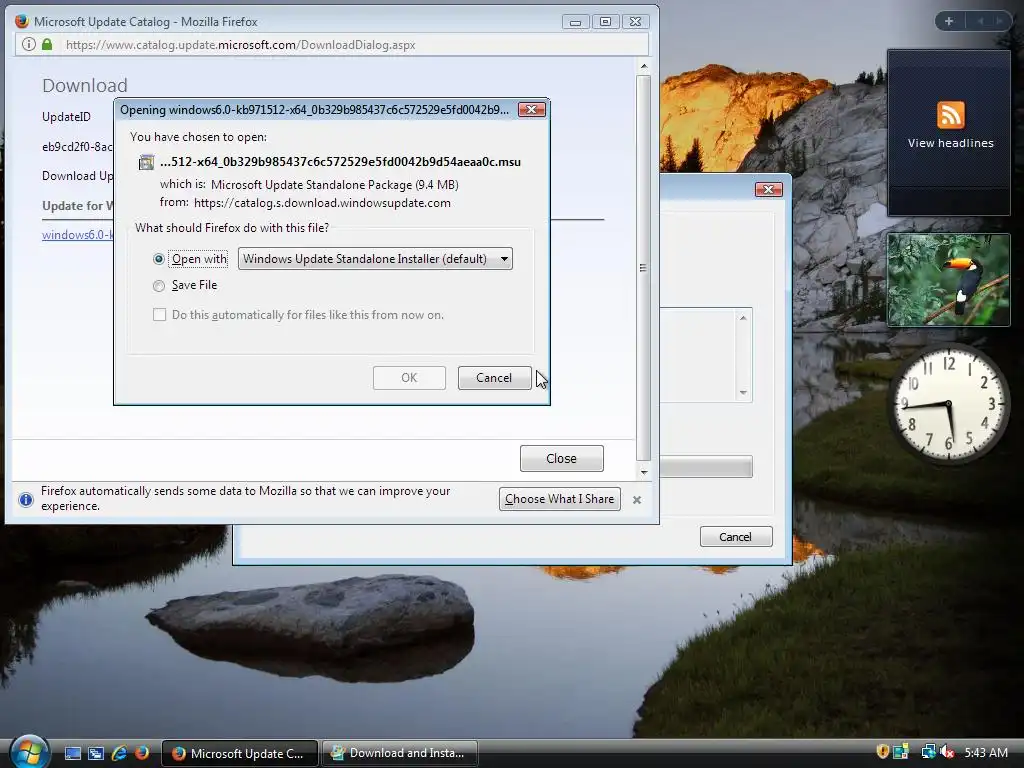Click the Firefox vertical scrollbar thumb
Screen dimensions: 1024x768
pos(643,268)
